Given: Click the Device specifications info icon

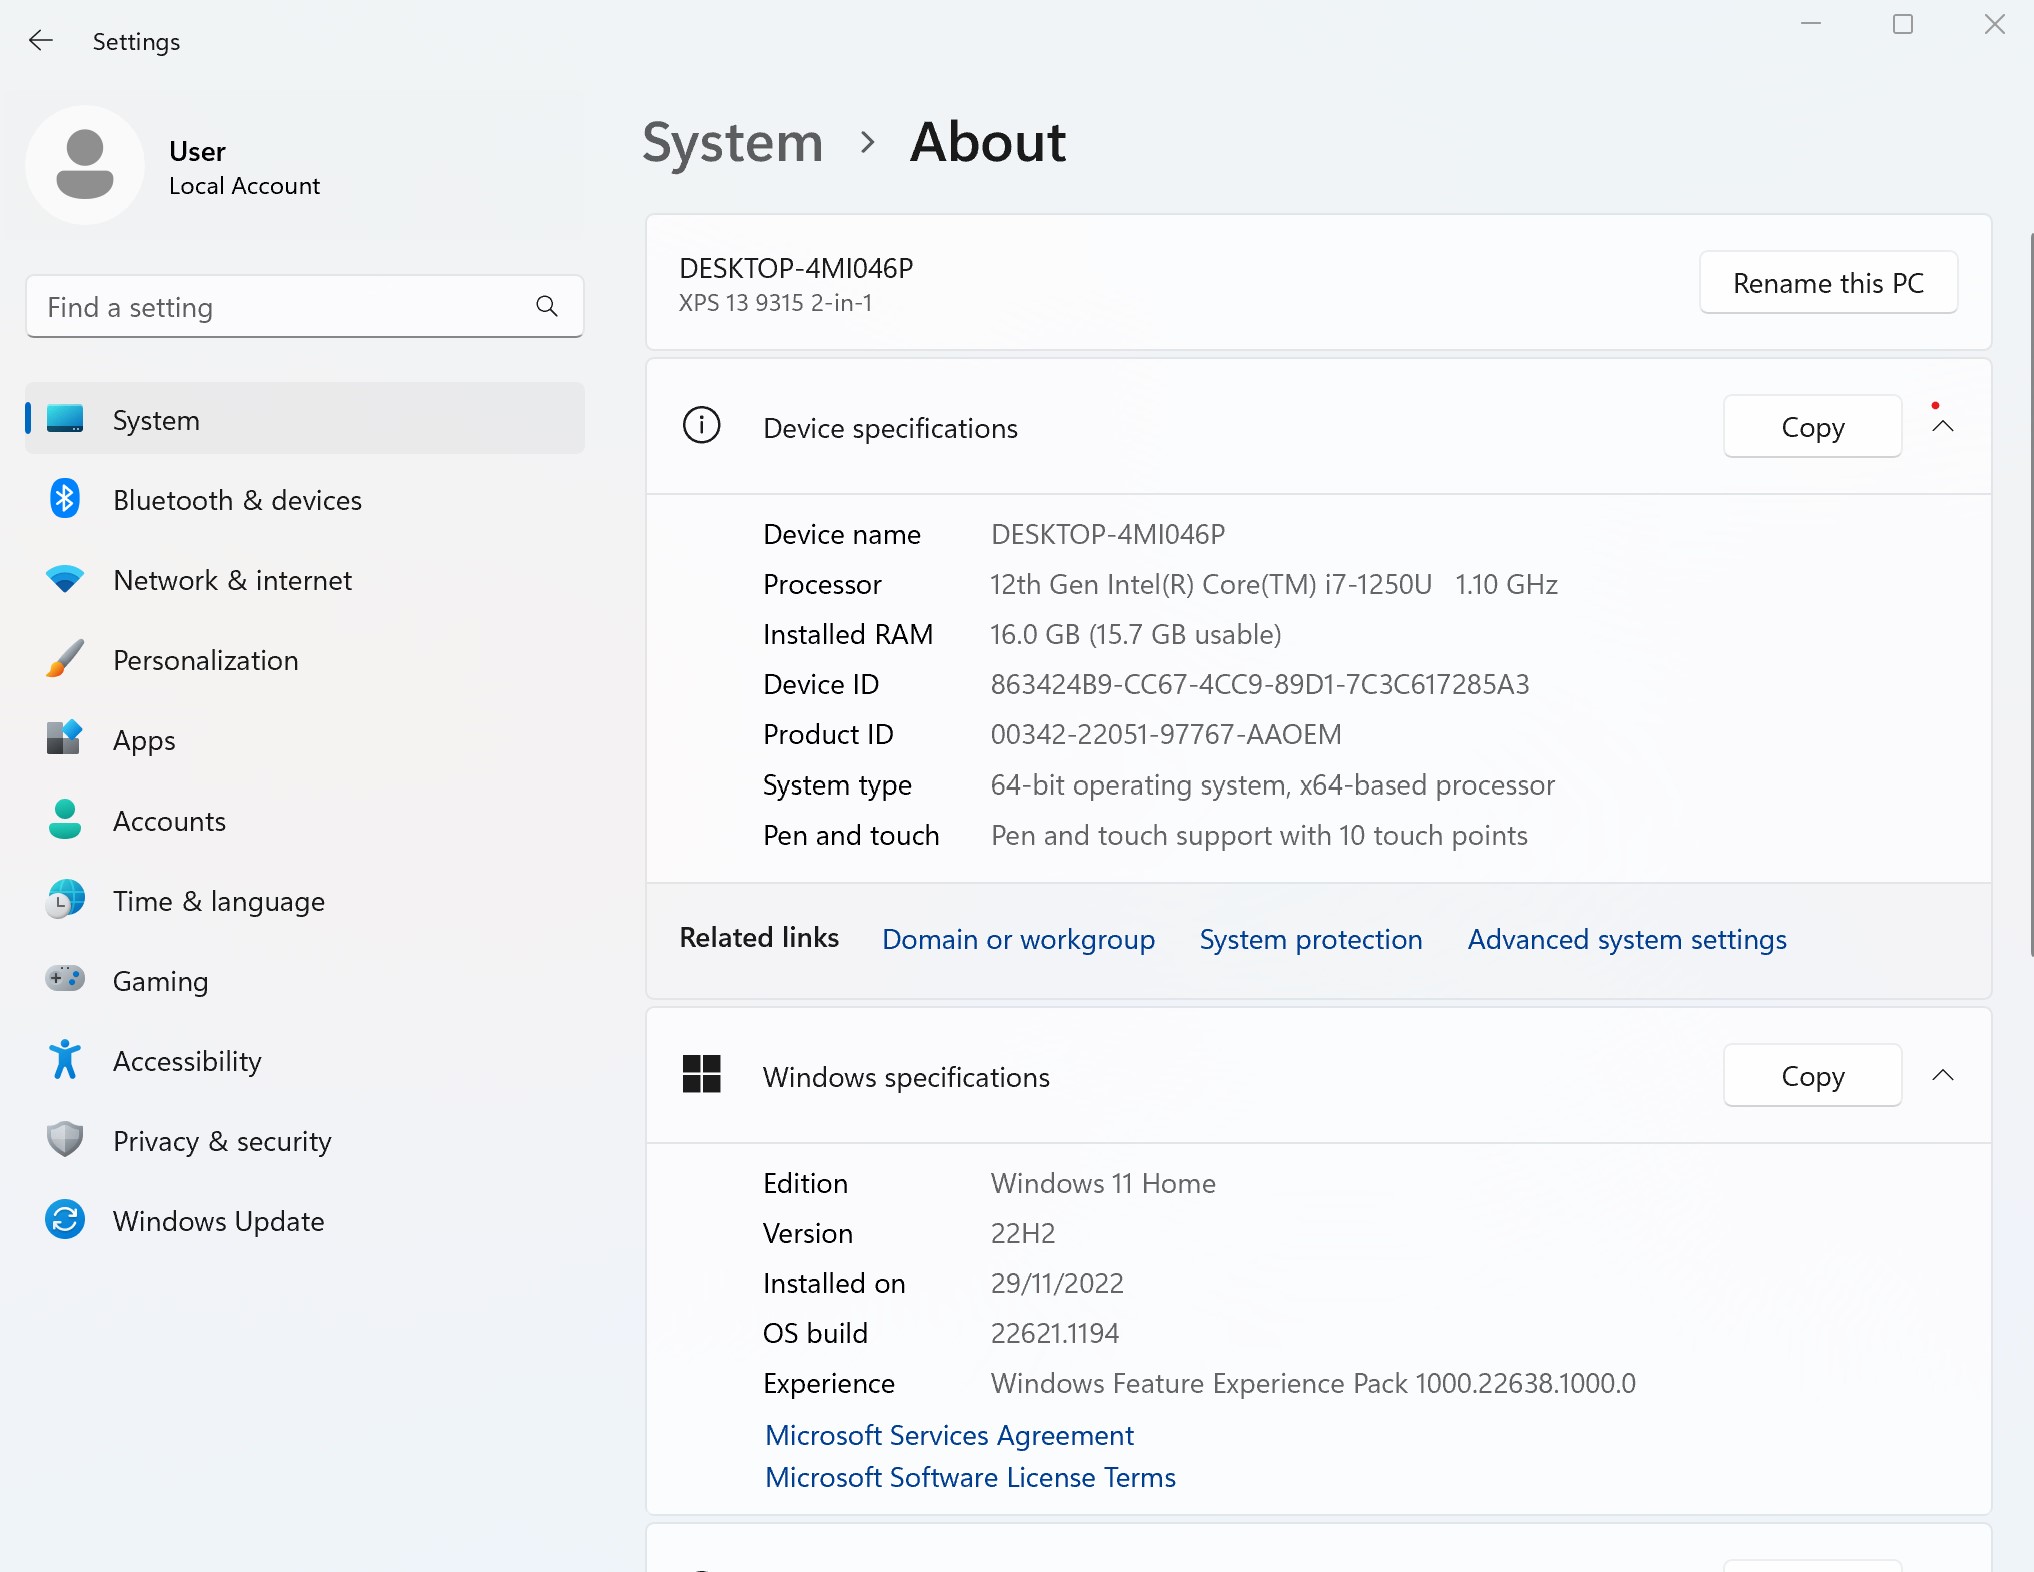Looking at the screenshot, I should (x=701, y=426).
